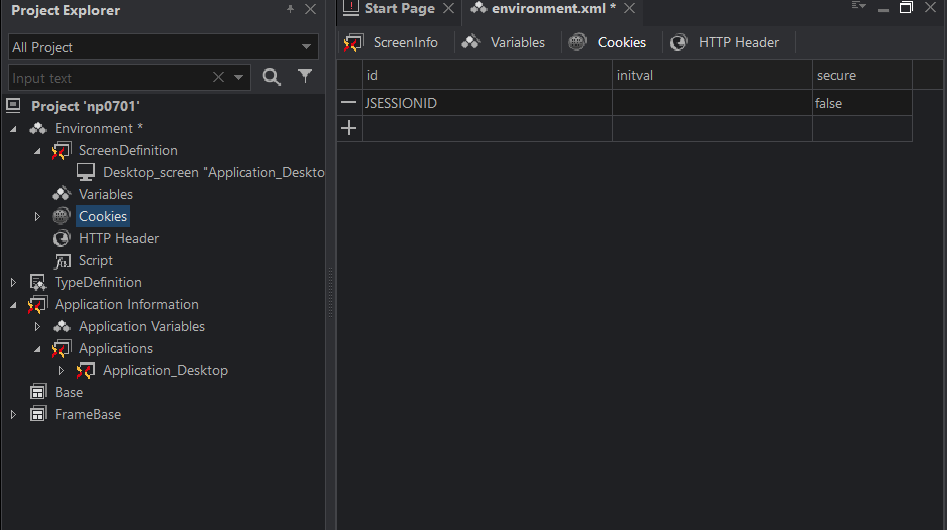Select the Script tree item
Image resolution: width=947 pixels, height=530 pixels.
95,261
